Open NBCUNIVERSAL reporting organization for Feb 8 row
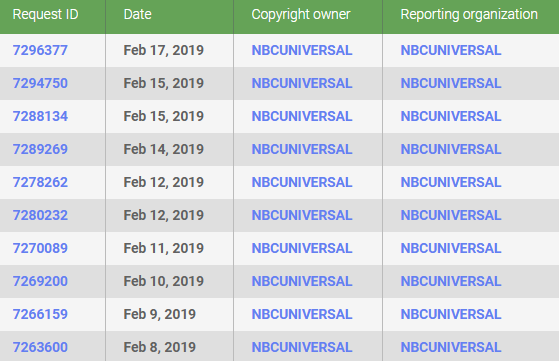Viewport: 559px width, 361px height. coord(451,347)
